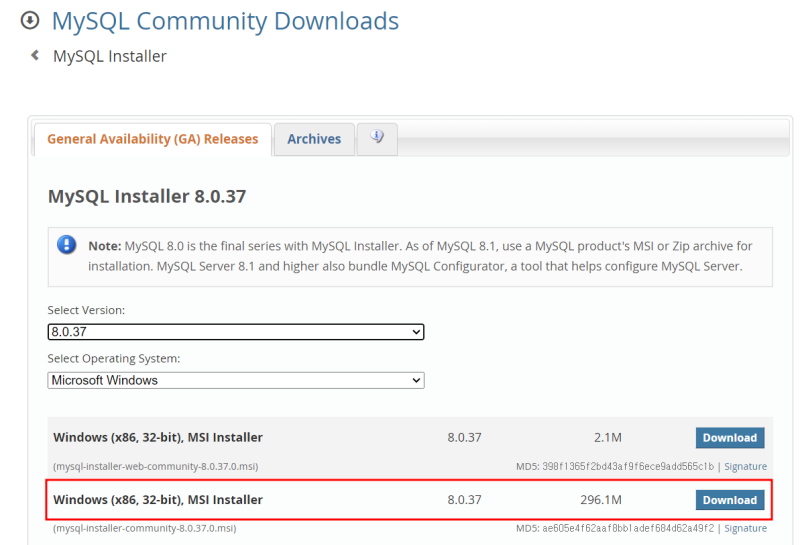800x545 pixels.
Task: Click the 2.1M file size value
Action: 608,437
